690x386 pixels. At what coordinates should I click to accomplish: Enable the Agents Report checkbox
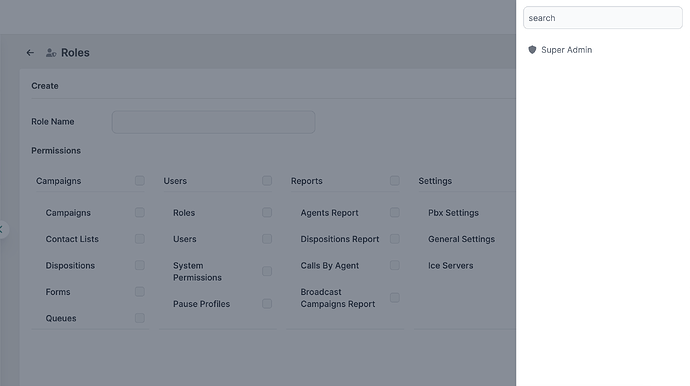(395, 213)
